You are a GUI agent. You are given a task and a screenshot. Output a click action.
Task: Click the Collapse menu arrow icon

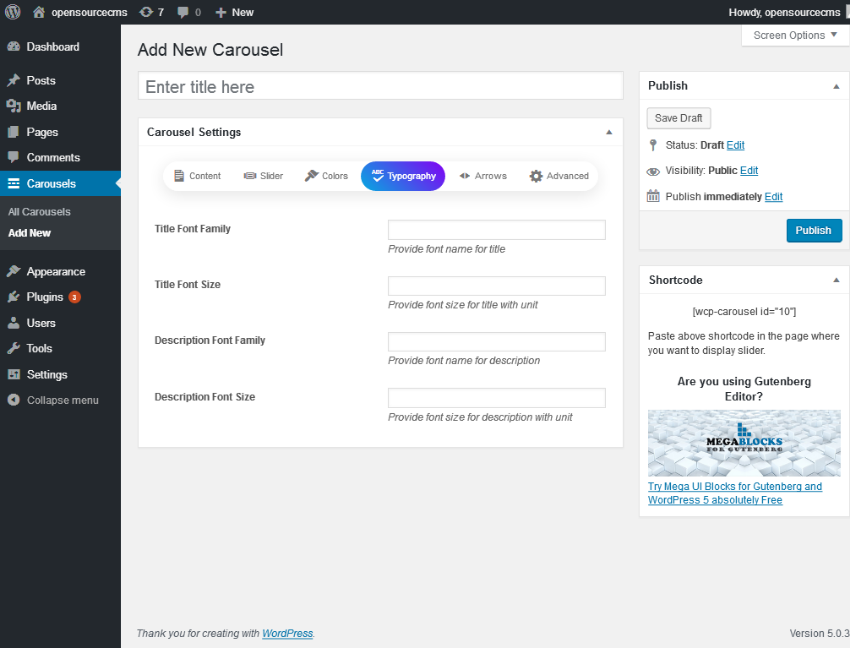coord(14,400)
